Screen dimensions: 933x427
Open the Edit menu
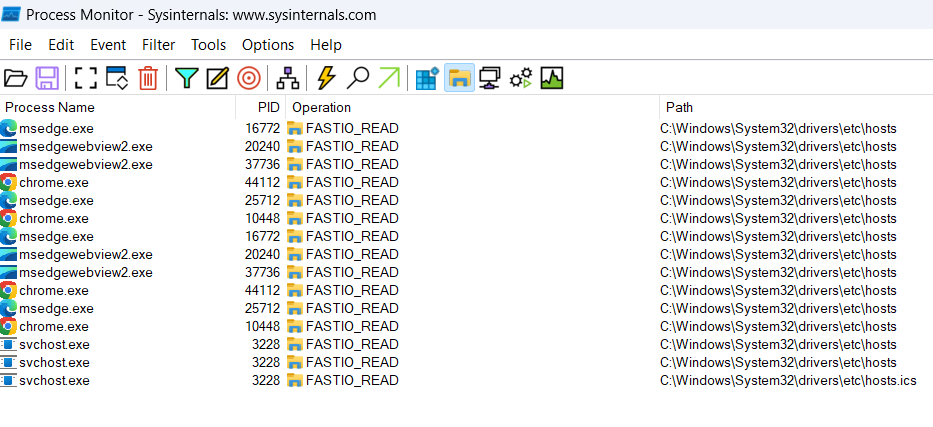[x=61, y=45]
